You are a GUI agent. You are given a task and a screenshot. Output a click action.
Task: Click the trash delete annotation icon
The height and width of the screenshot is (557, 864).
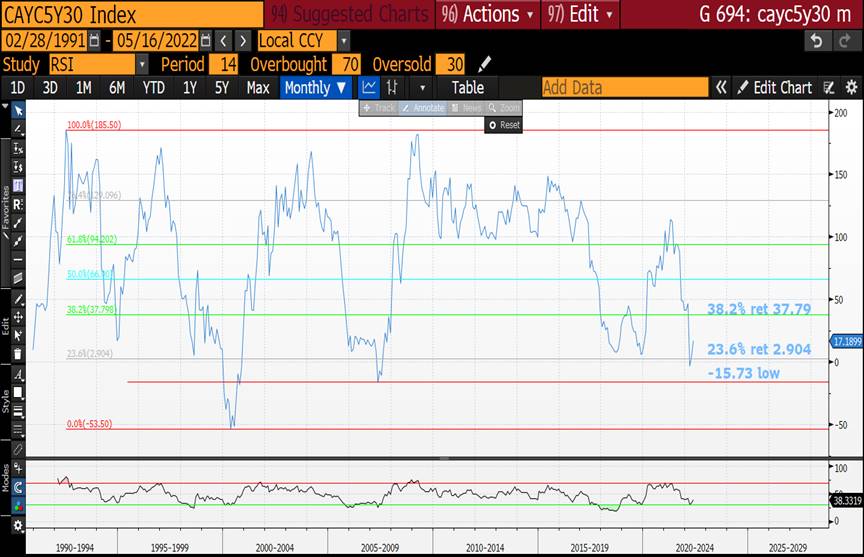tap(18, 354)
